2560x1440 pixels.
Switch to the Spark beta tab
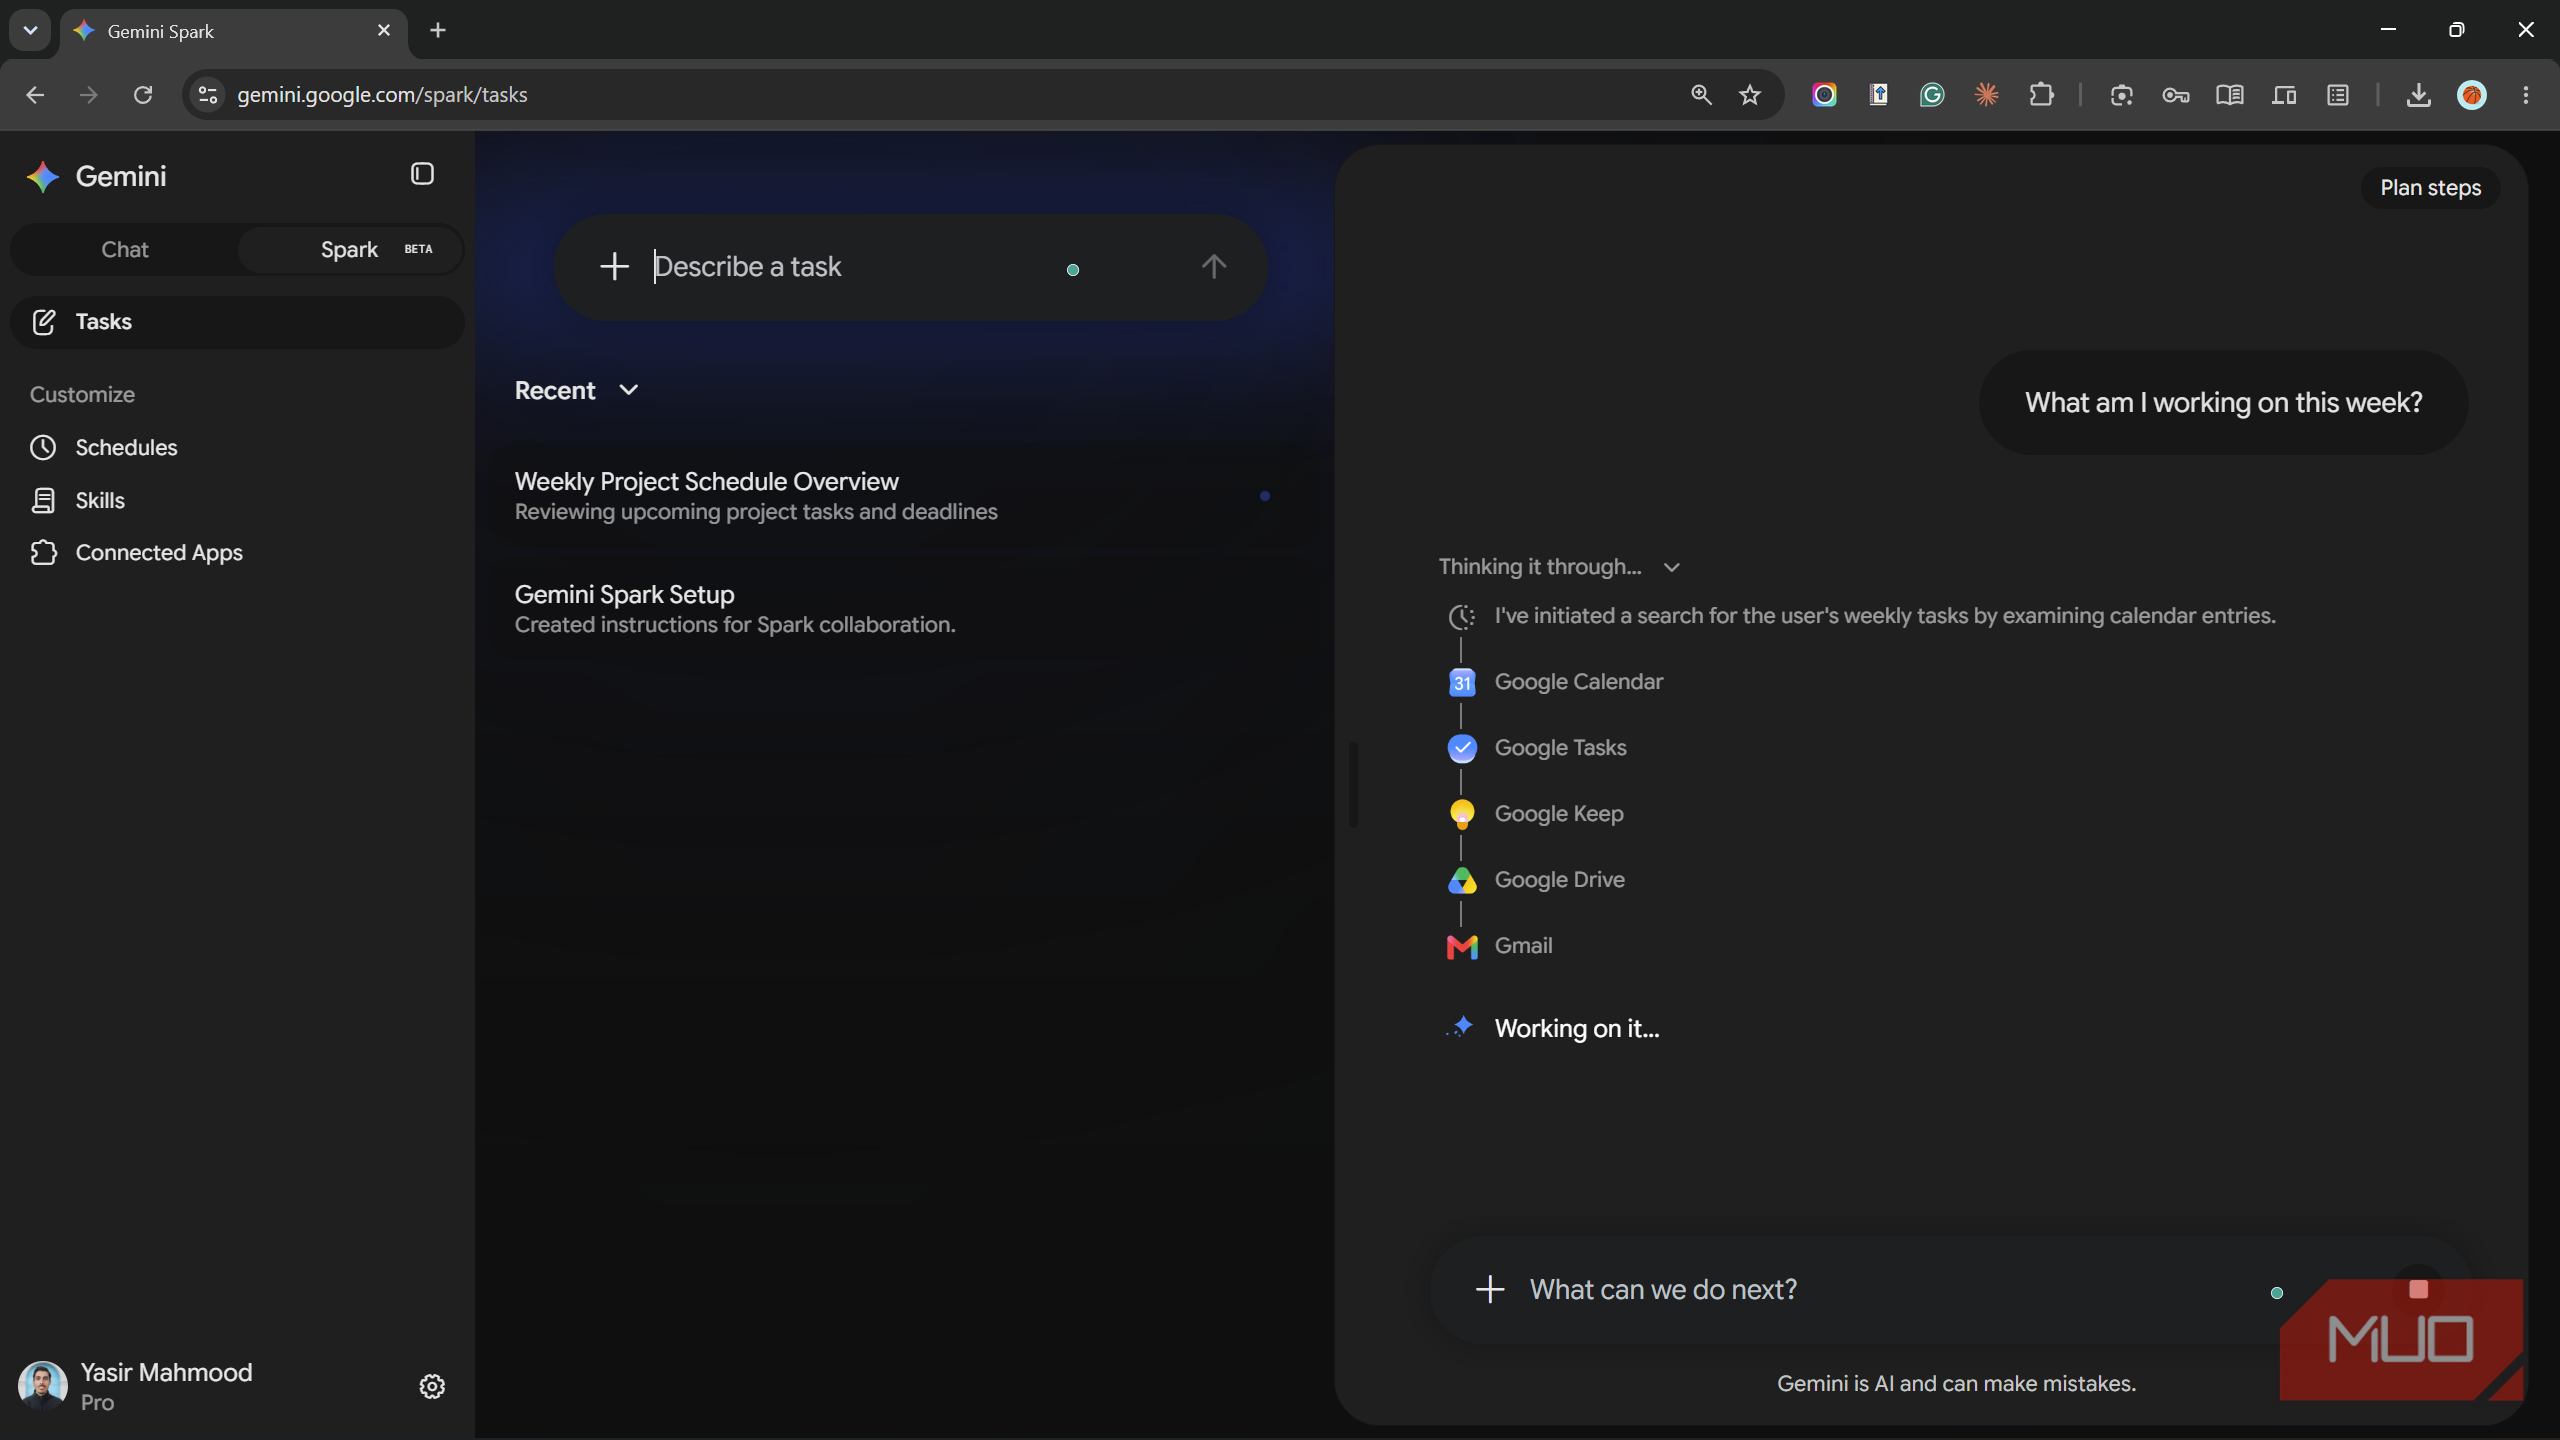coord(350,249)
